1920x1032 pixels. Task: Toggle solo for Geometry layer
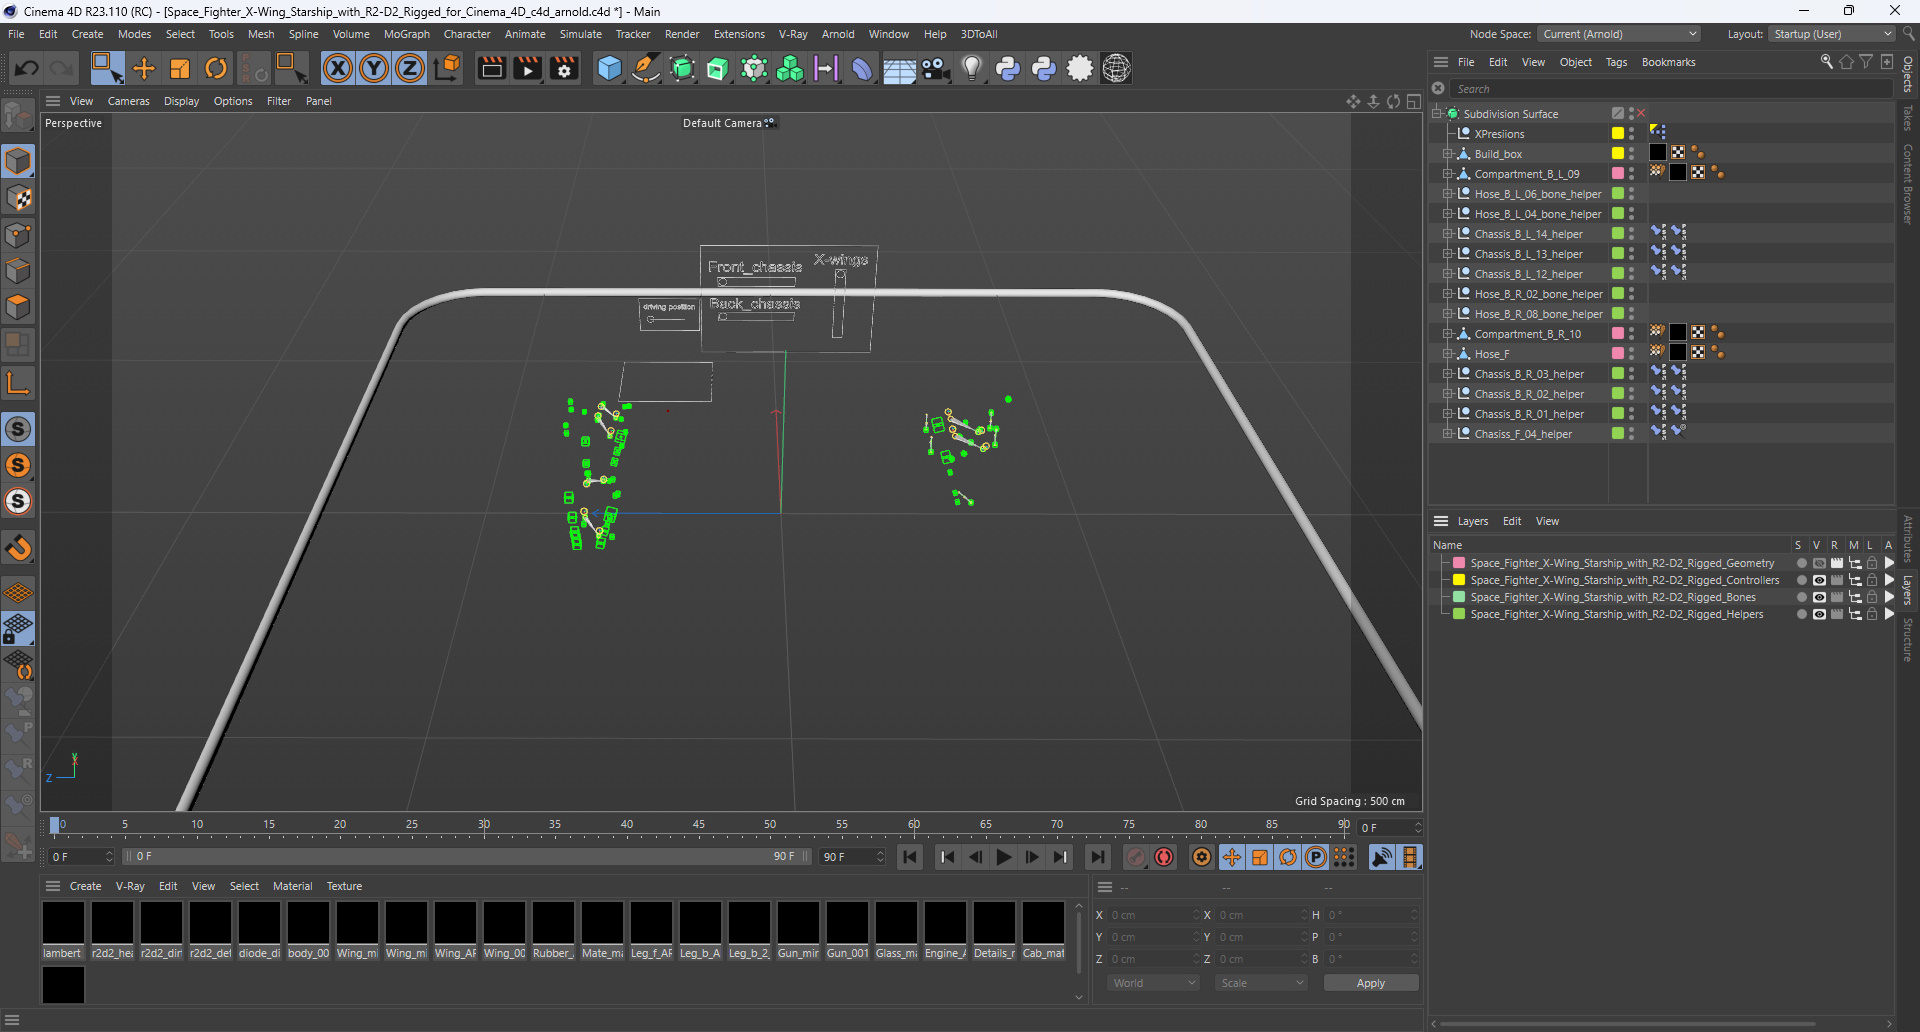coord(1801,563)
